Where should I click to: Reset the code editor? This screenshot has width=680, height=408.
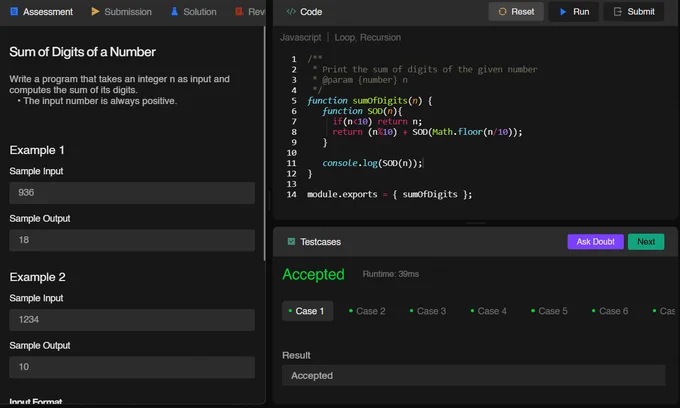click(516, 12)
